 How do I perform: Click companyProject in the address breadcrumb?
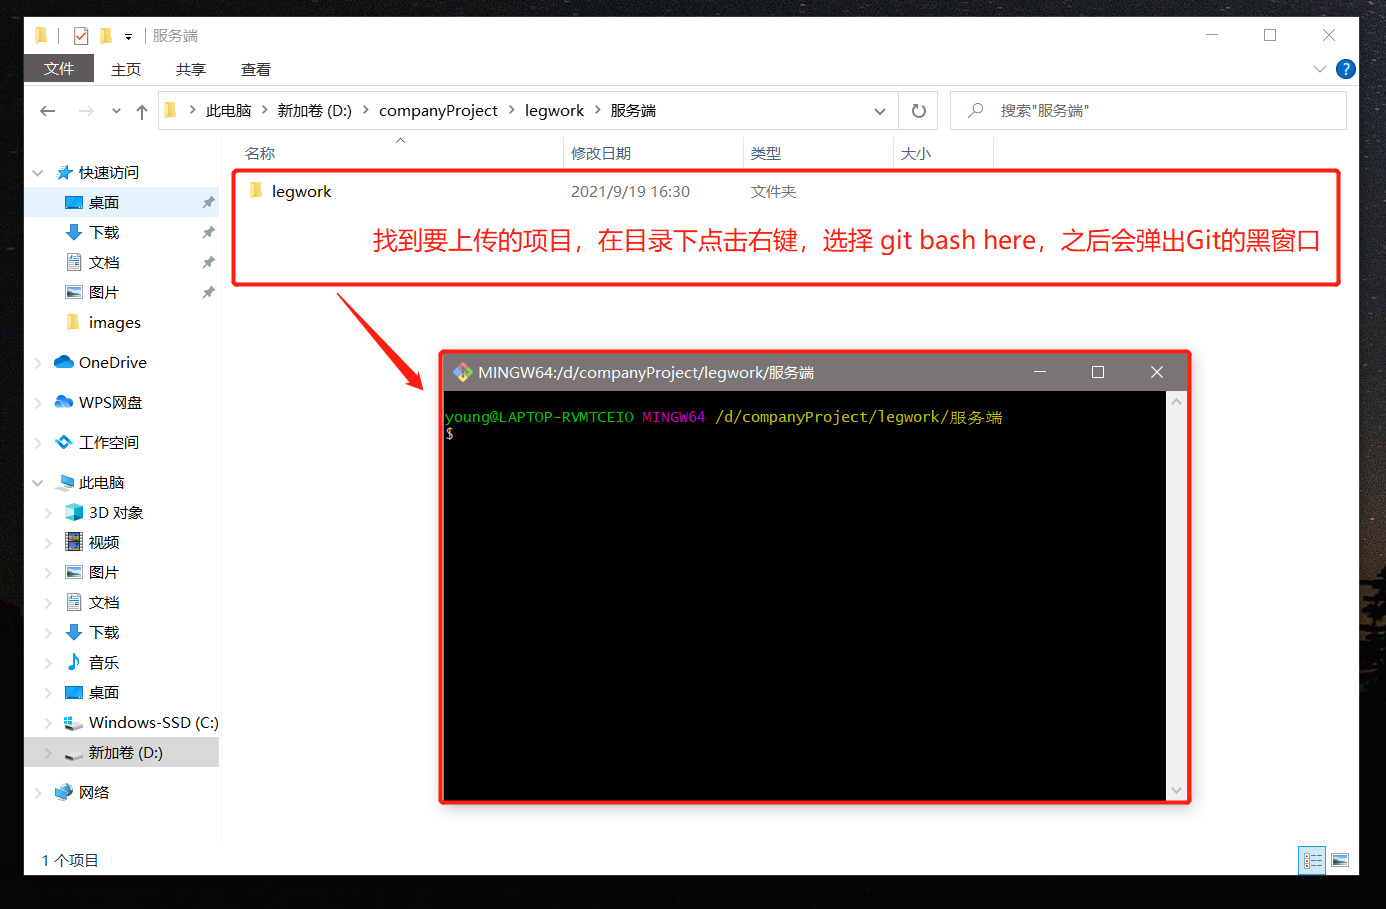[x=438, y=111]
